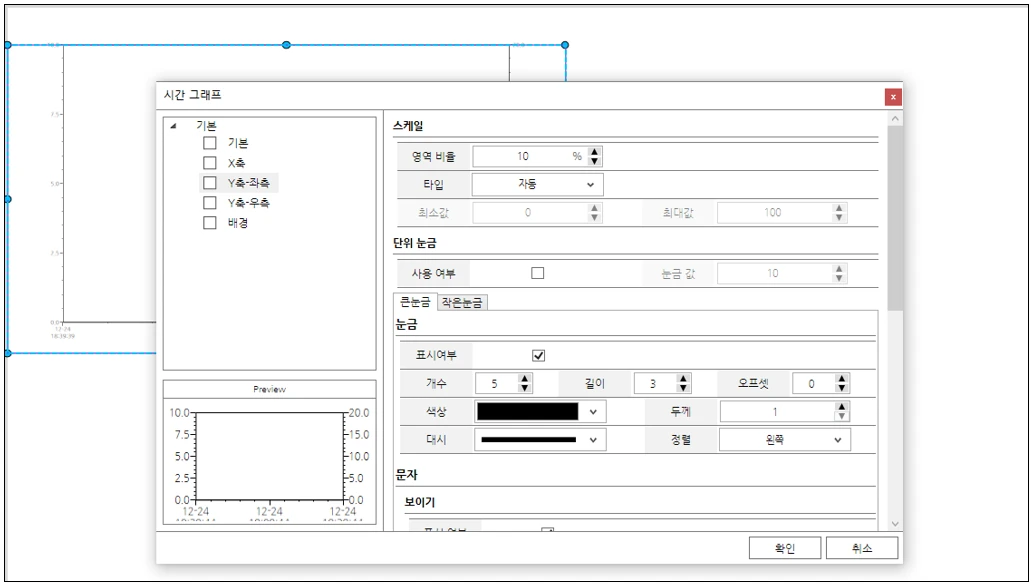The image size is (1035, 587).
Task: Select the X축 tree item label
Action: [236, 162]
